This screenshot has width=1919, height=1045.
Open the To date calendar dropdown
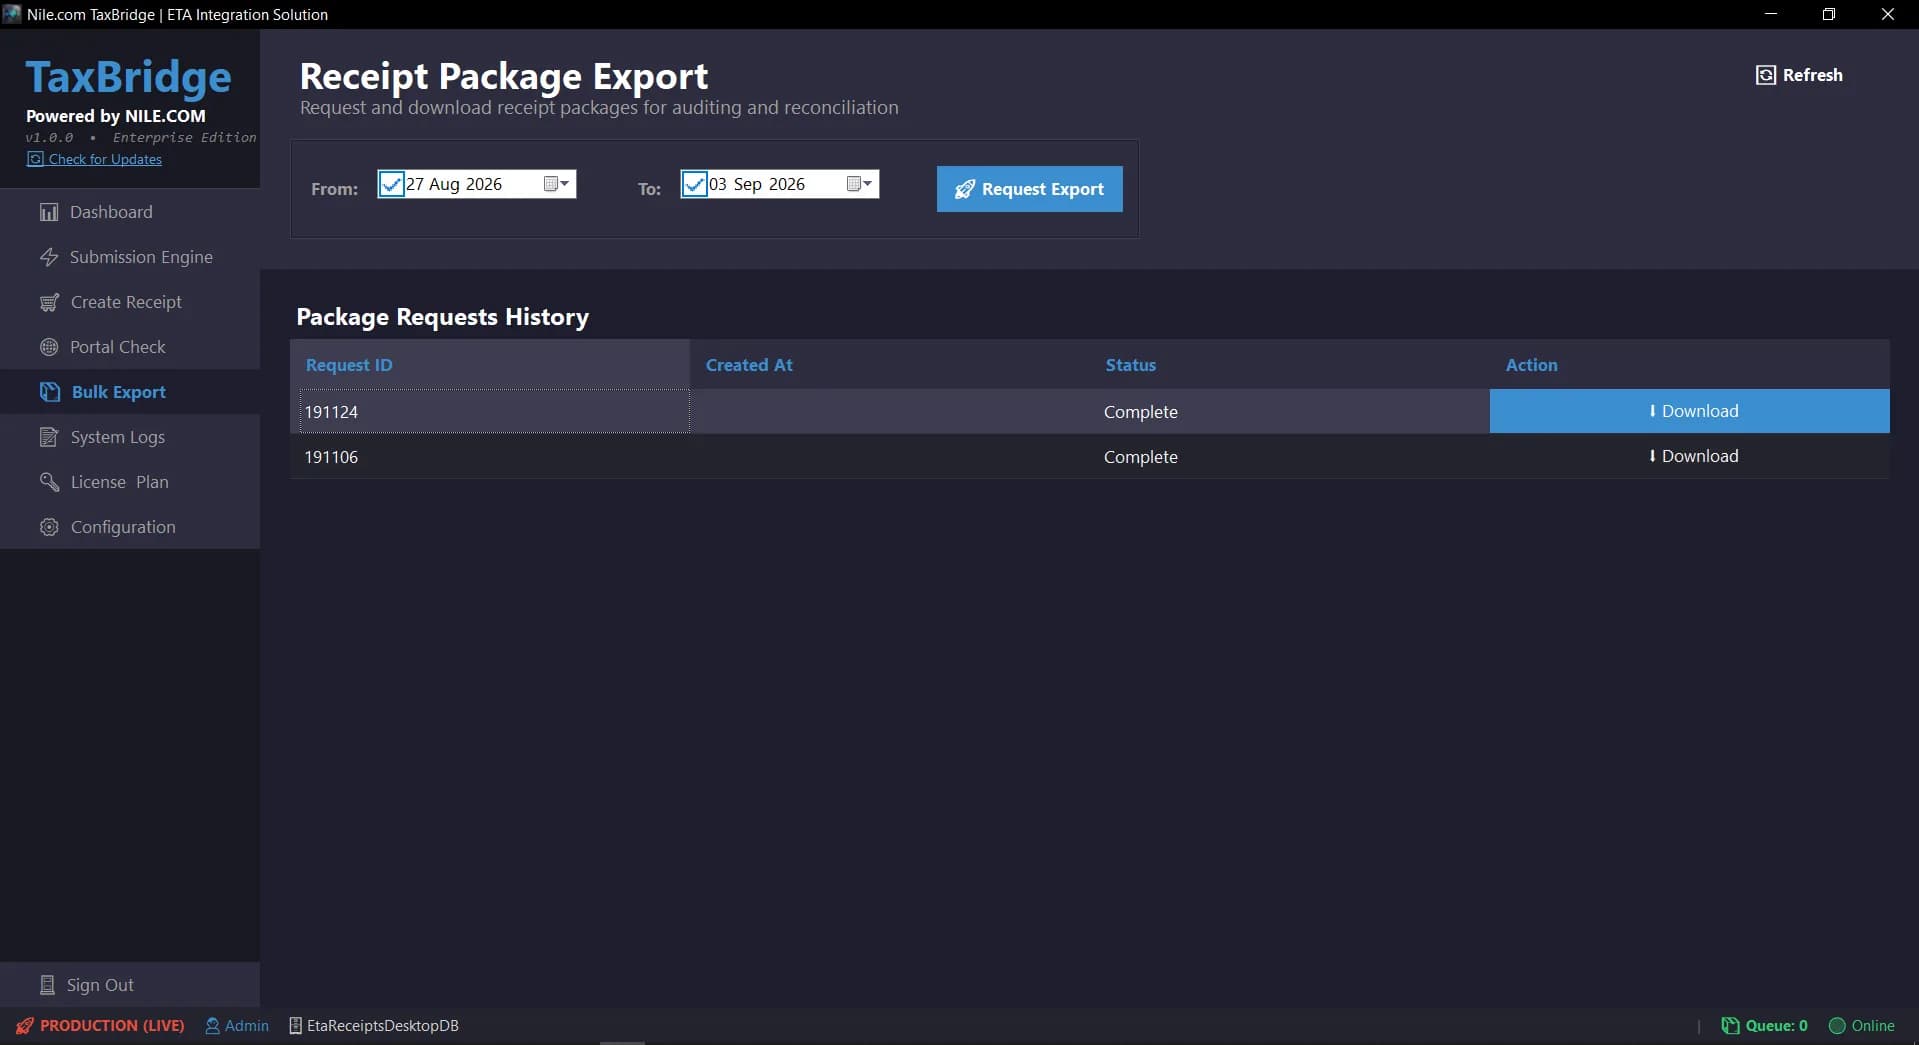pyautogui.click(x=859, y=184)
